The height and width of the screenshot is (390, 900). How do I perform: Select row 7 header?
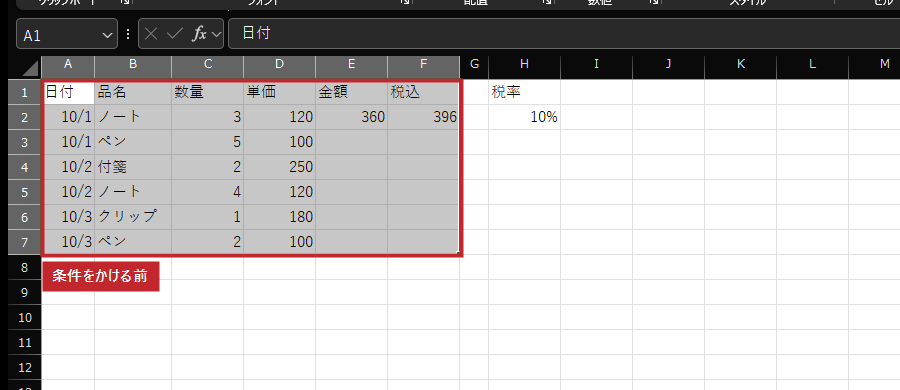tap(25, 242)
